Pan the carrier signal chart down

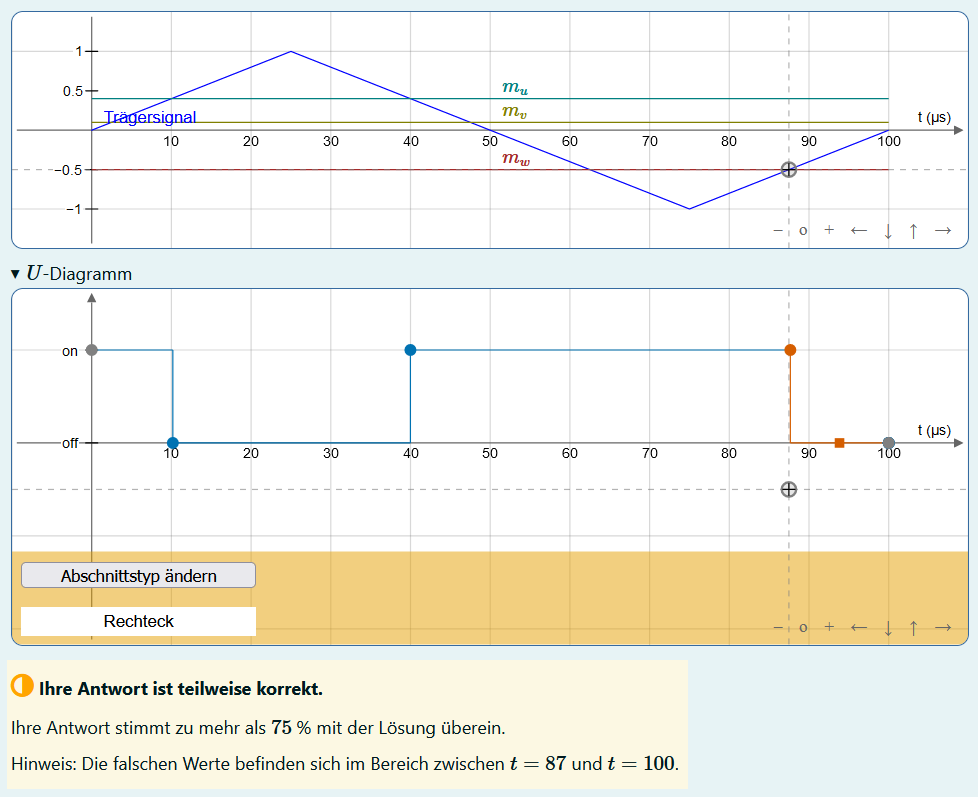[x=887, y=231]
